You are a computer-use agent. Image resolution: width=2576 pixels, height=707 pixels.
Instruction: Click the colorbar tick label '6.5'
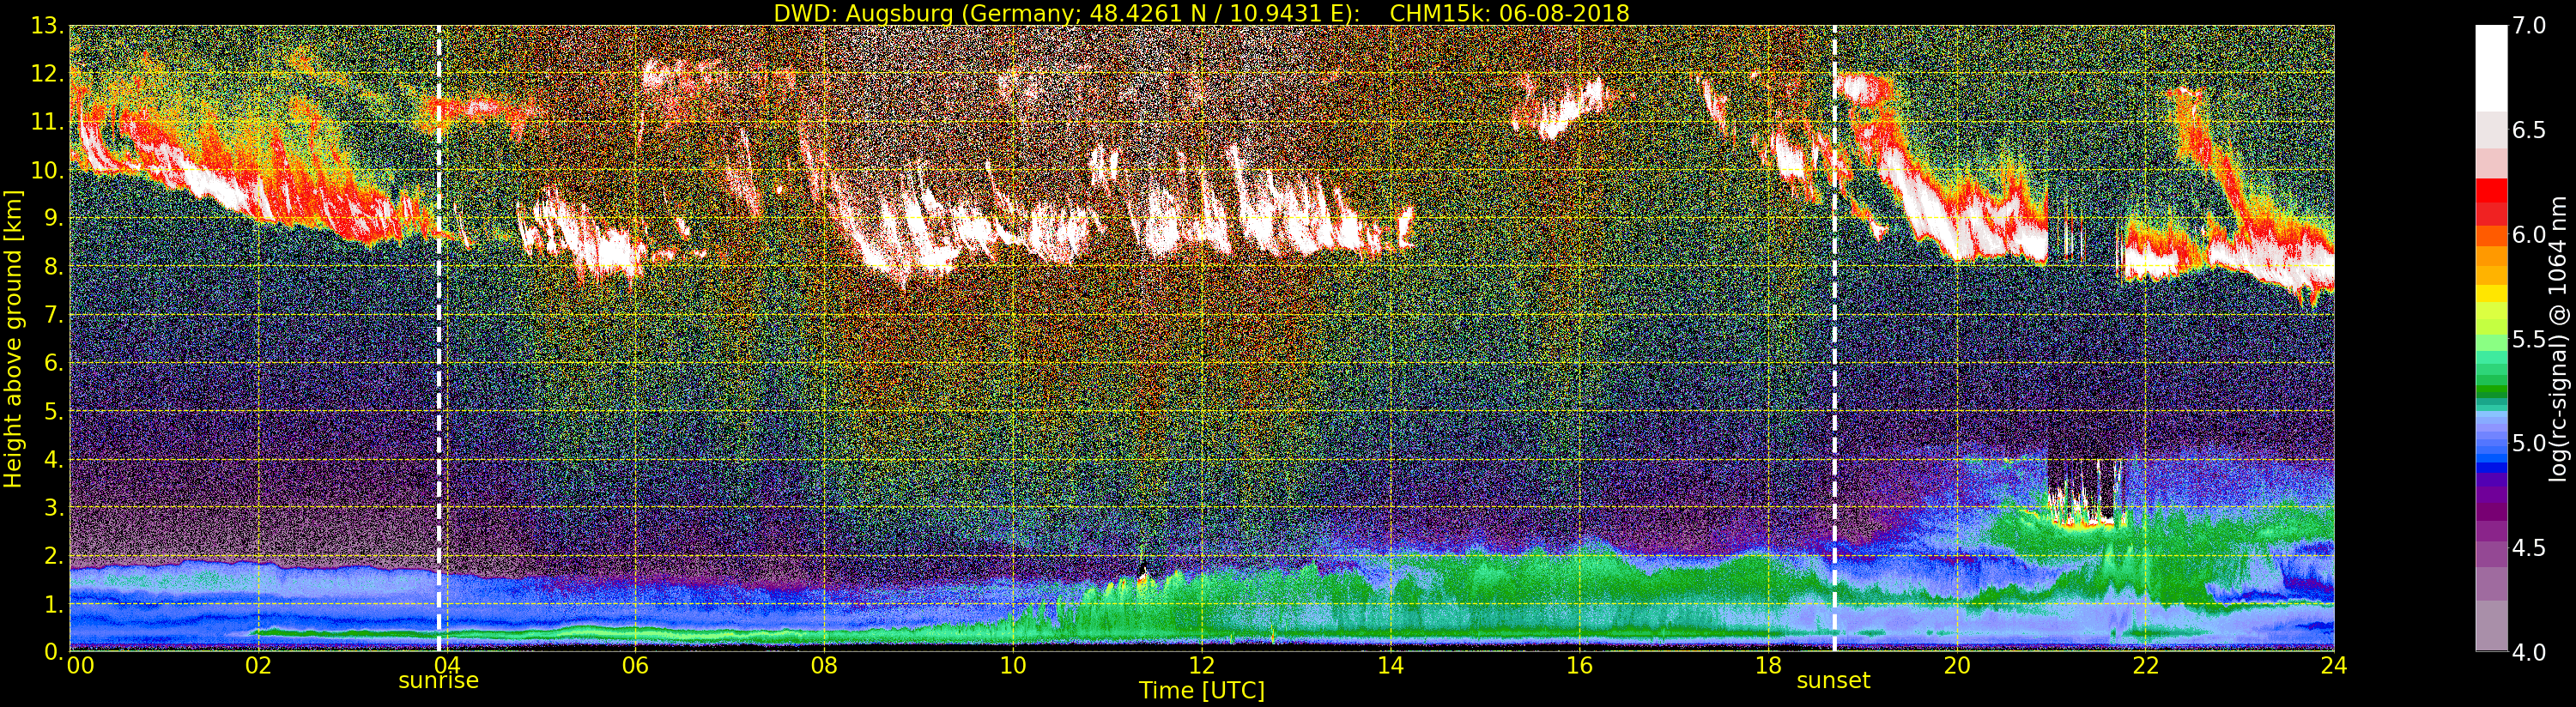2529,130
